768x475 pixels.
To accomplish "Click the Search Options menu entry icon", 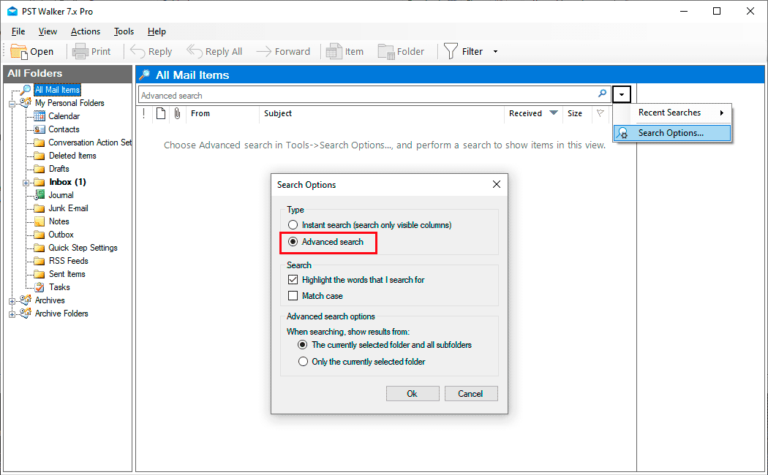I will click(x=623, y=133).
